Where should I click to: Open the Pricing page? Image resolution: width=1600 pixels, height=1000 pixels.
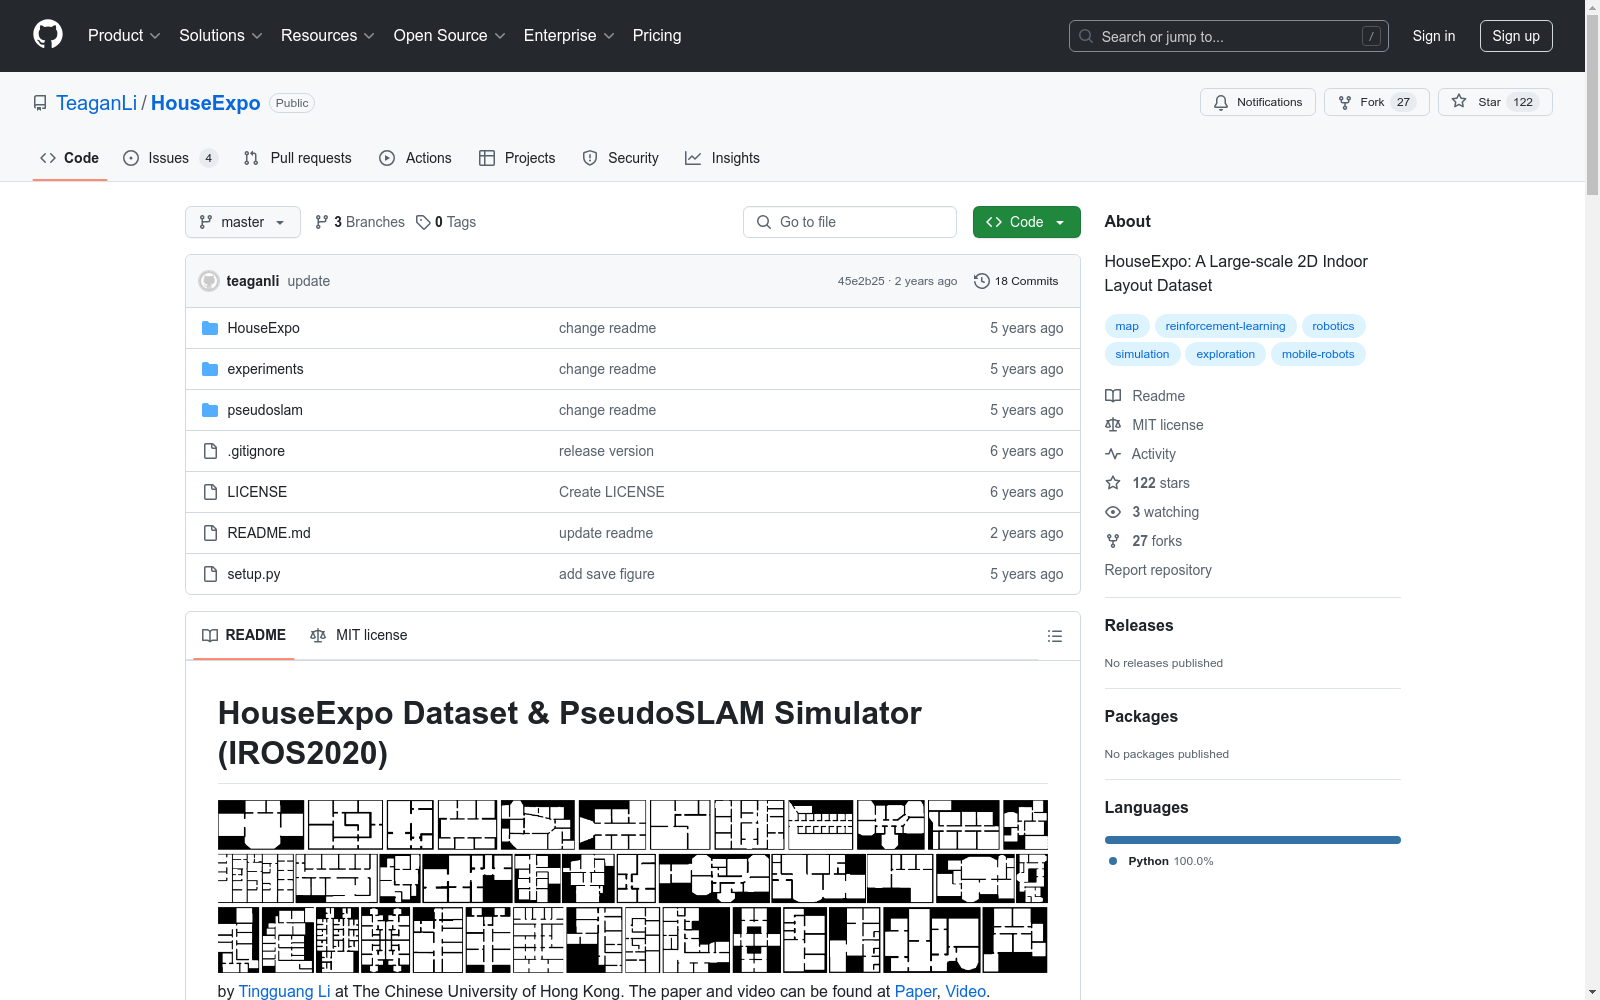(657, 35)
